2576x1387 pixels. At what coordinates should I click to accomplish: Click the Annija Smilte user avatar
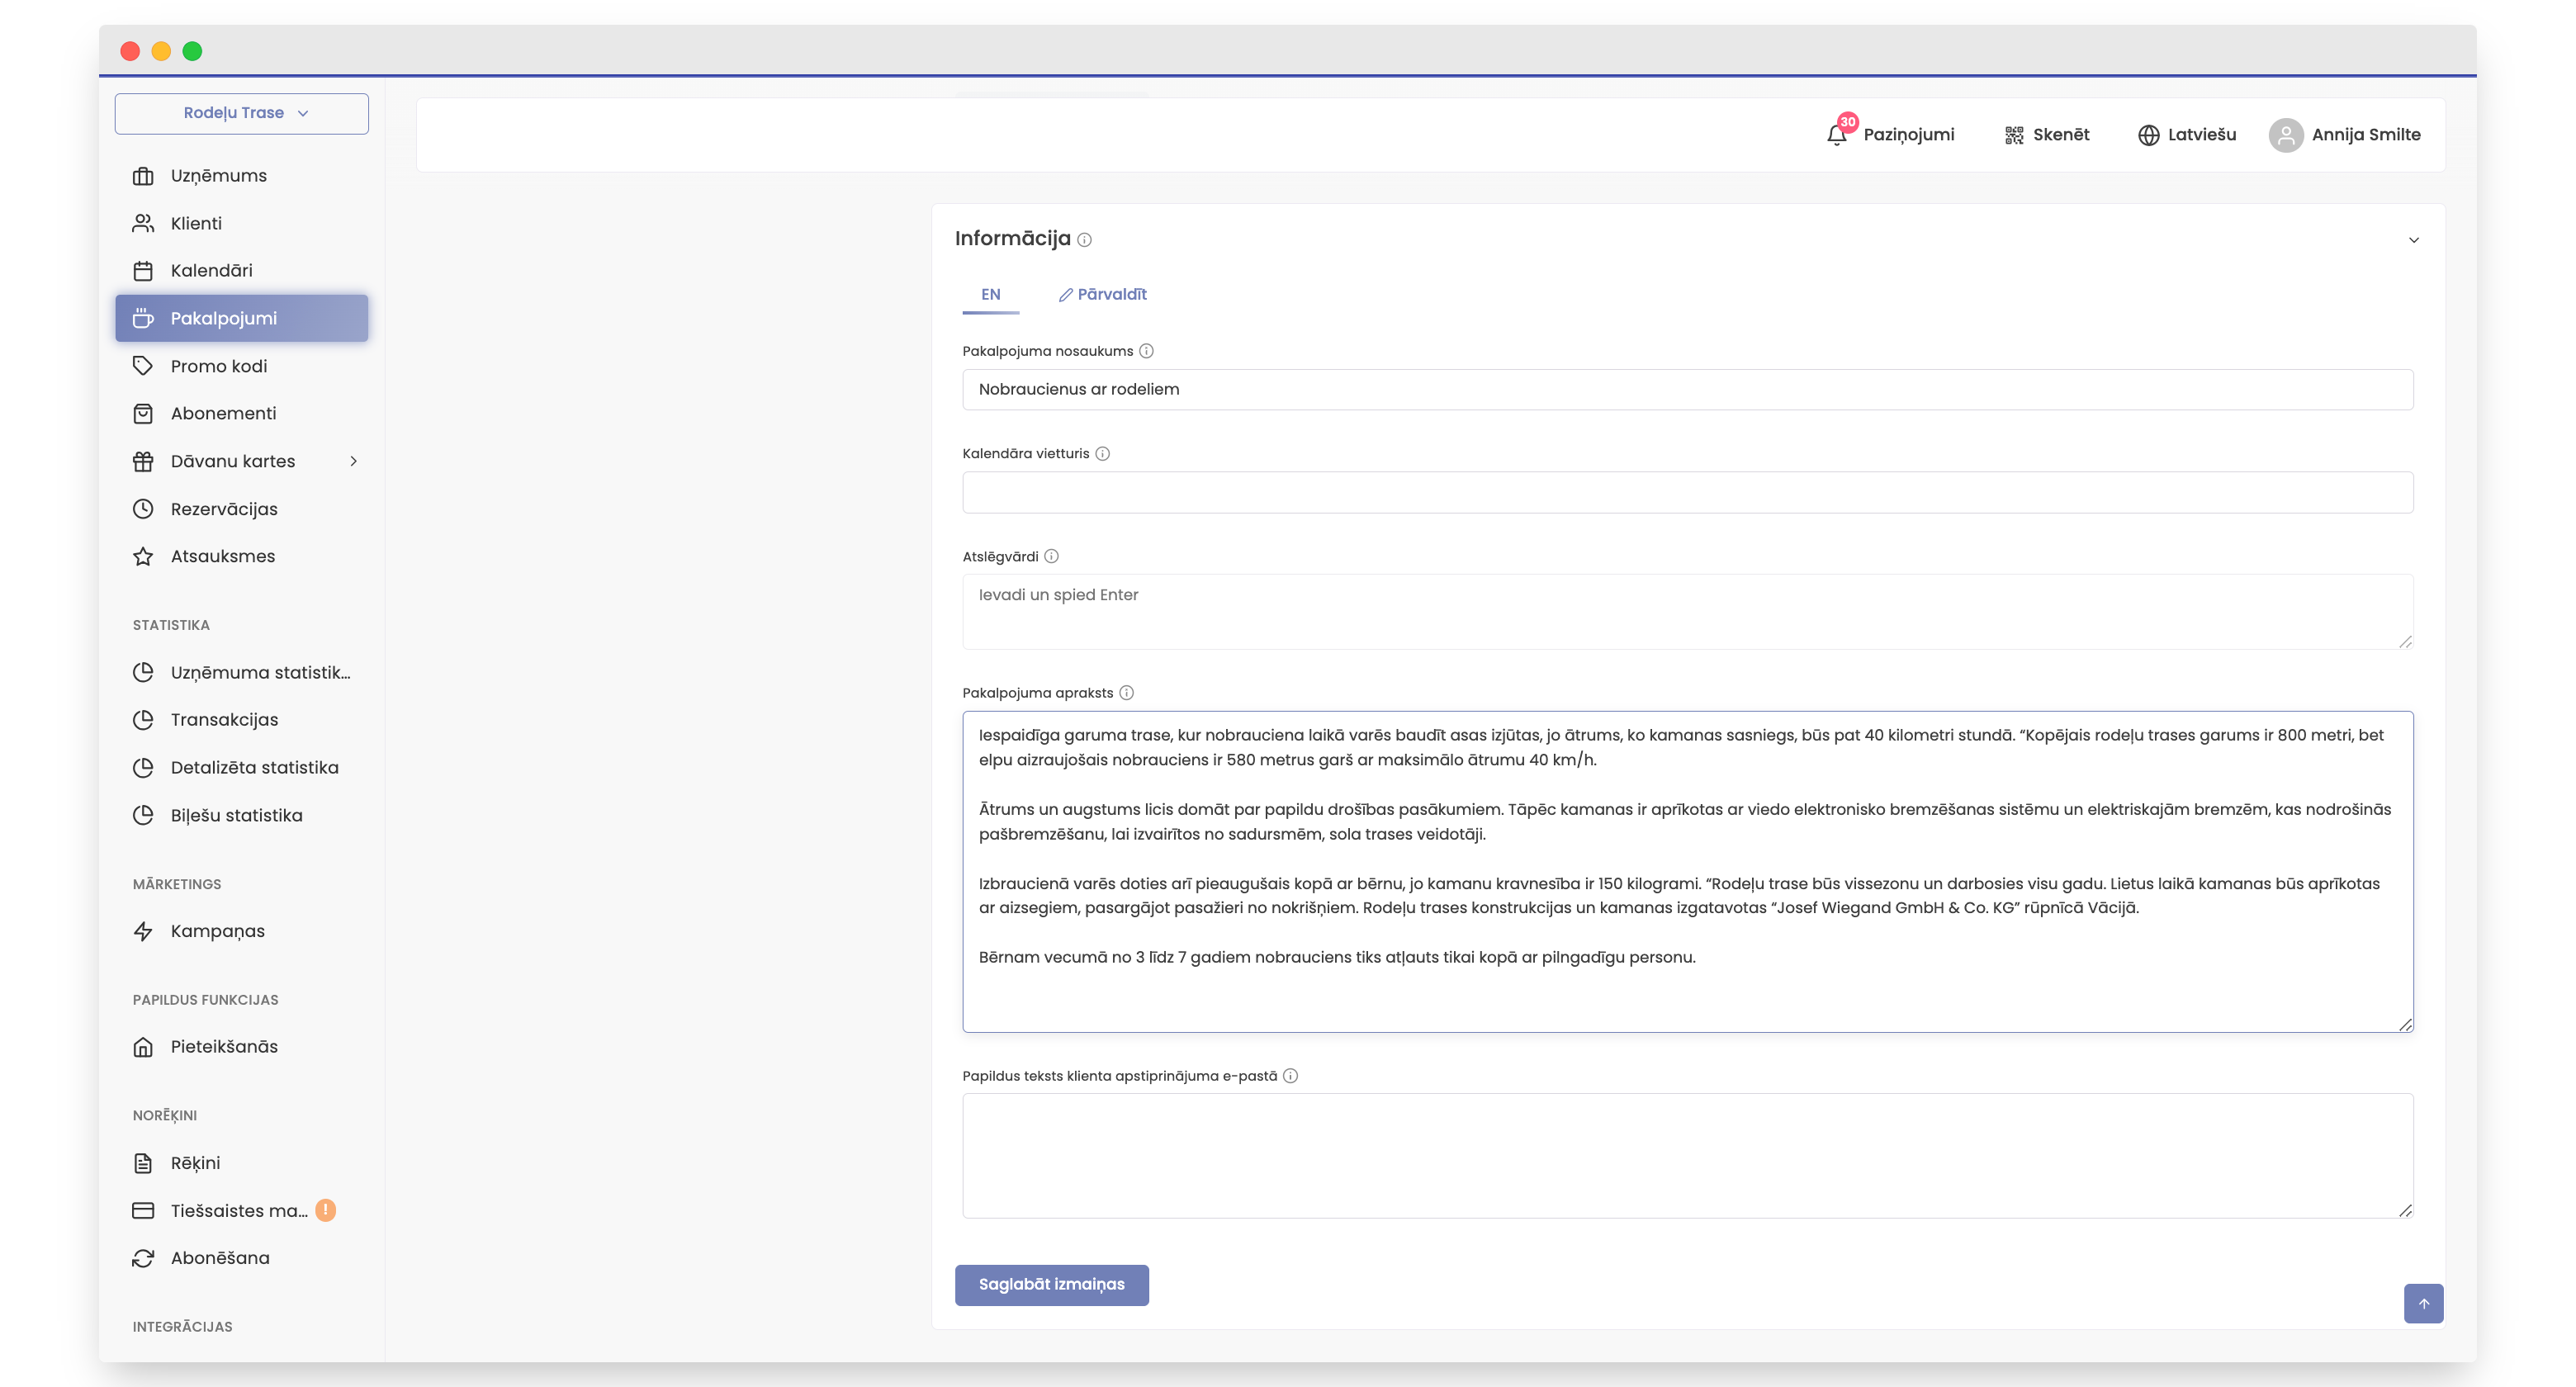click(2286, 135)
